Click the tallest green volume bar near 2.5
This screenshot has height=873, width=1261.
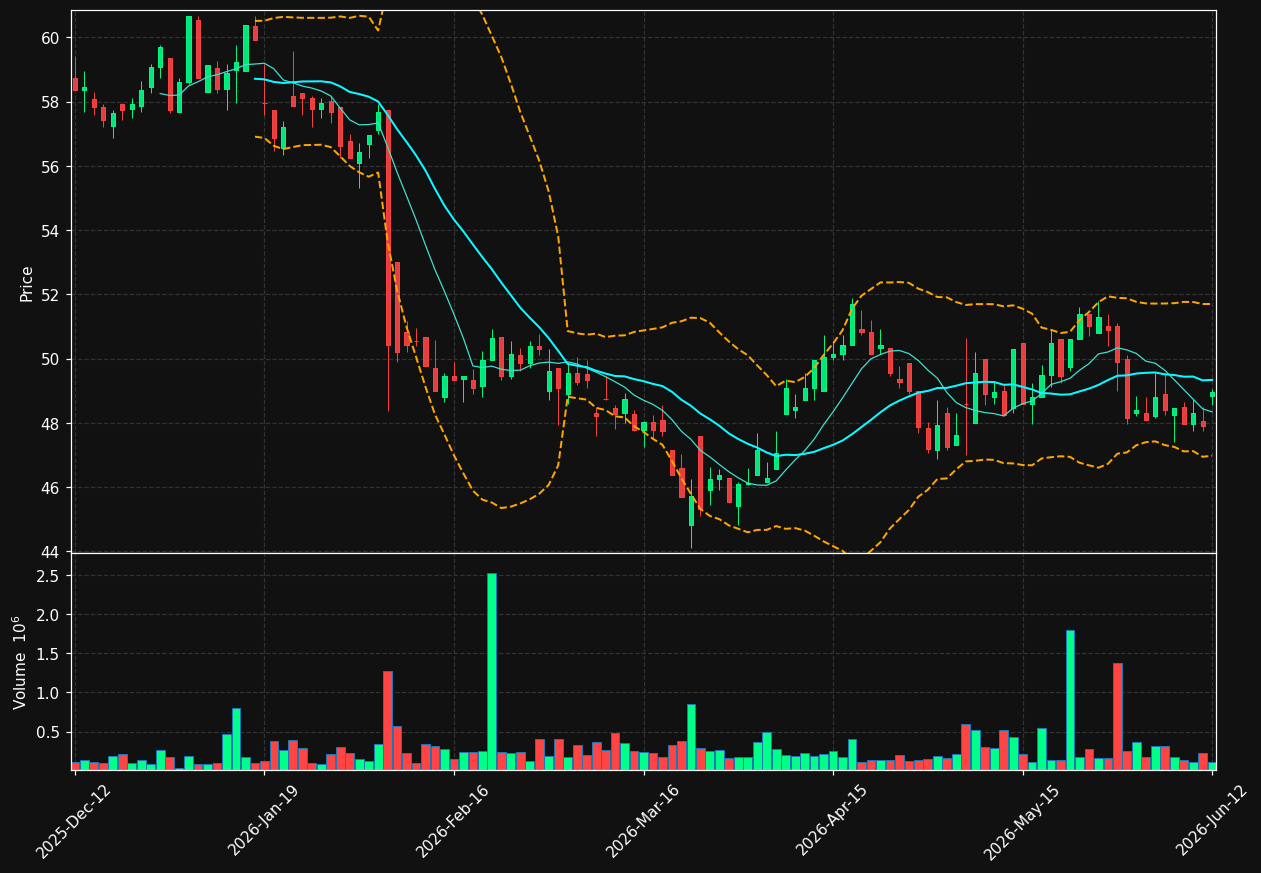492,671
